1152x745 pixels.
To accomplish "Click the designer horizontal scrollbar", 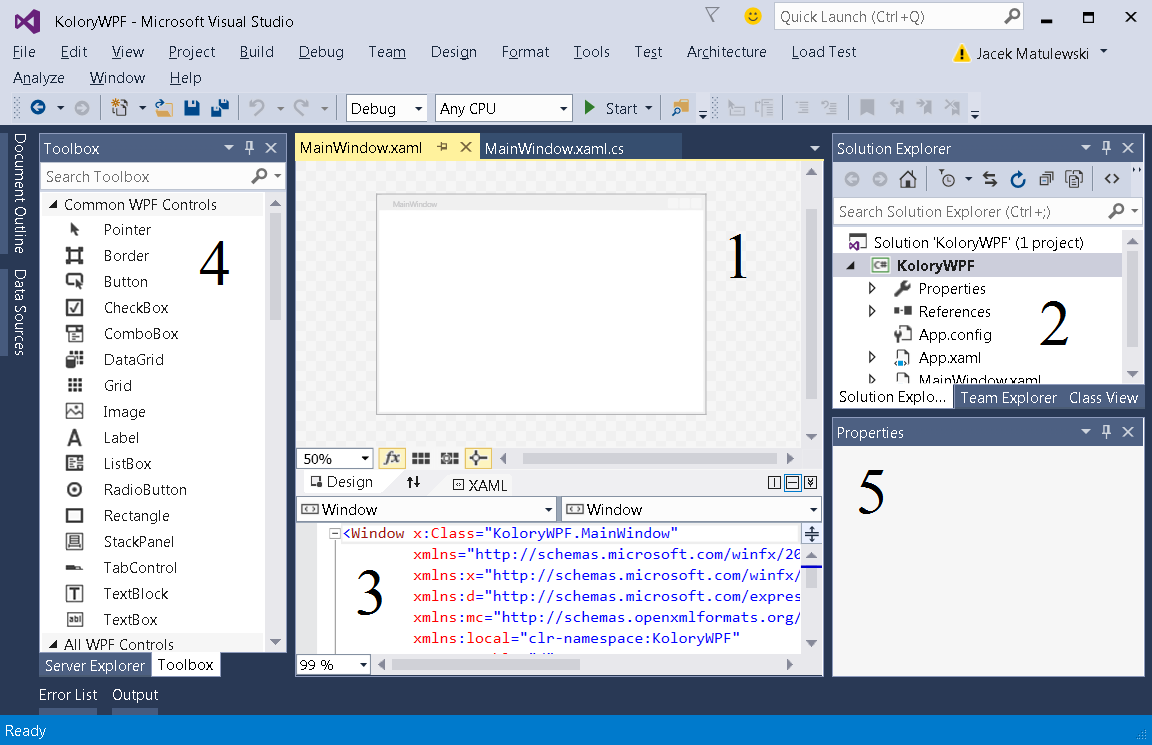I will (x=649, y=458).
